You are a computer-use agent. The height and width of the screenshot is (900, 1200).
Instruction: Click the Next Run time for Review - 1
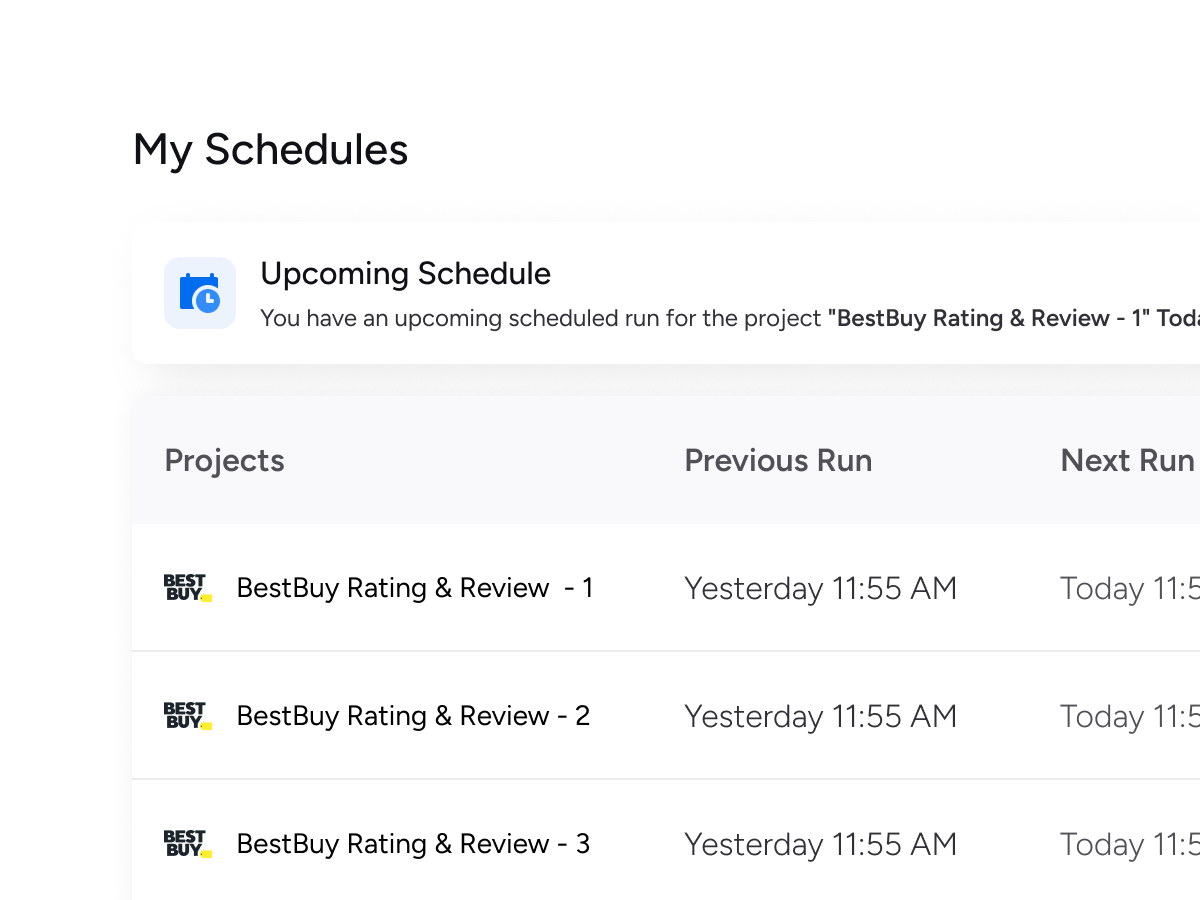(x=1129, y=588)
